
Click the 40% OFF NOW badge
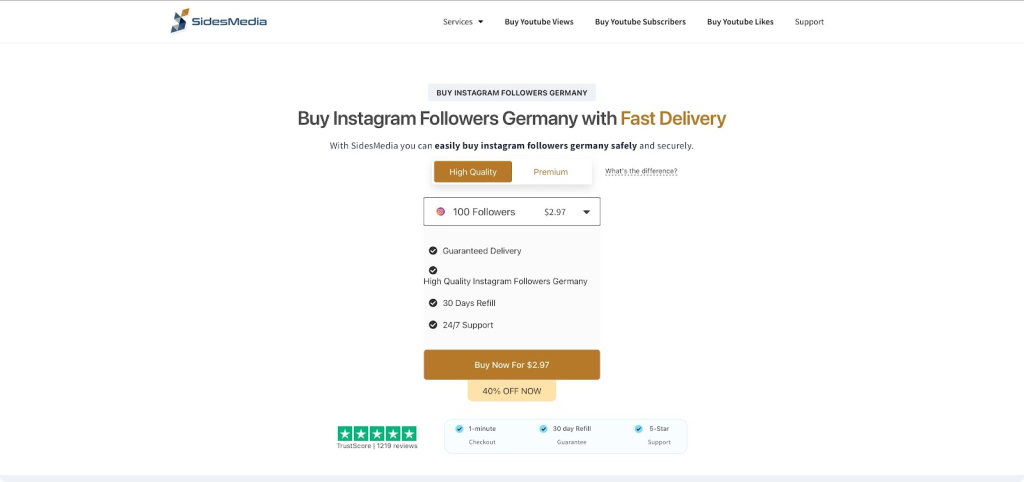pos(511,391)
